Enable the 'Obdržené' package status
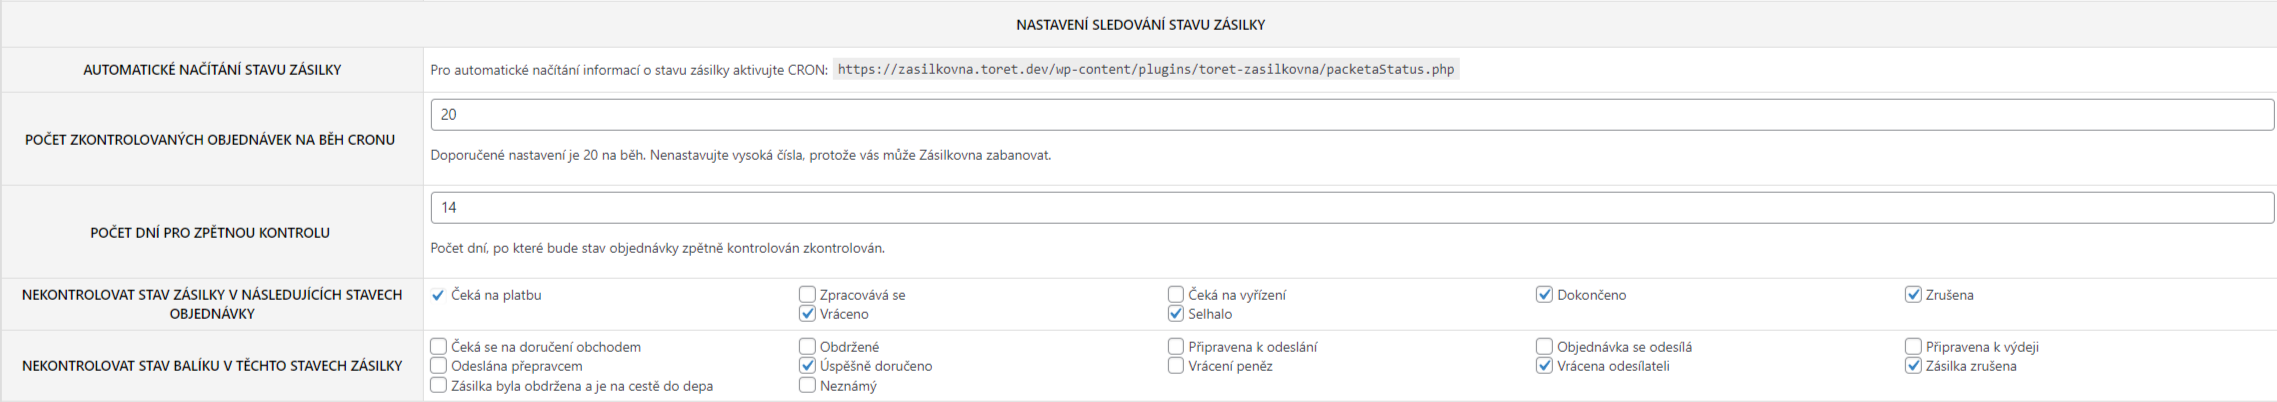Screen dimensions: 2277x402 coord(807,347)
